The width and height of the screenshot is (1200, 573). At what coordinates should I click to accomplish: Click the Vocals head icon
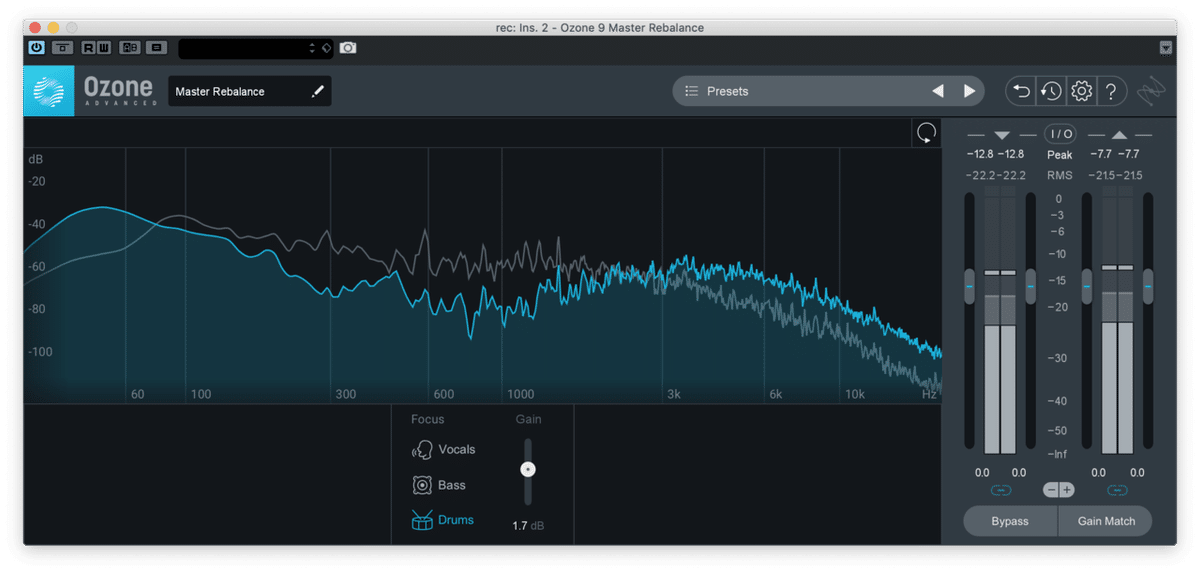point(422,450)
